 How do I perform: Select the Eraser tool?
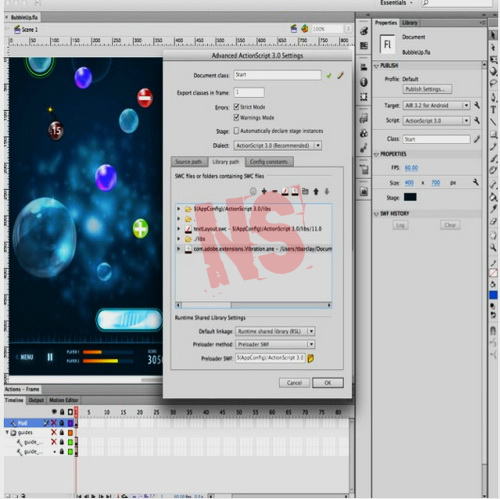click(493, 221)
